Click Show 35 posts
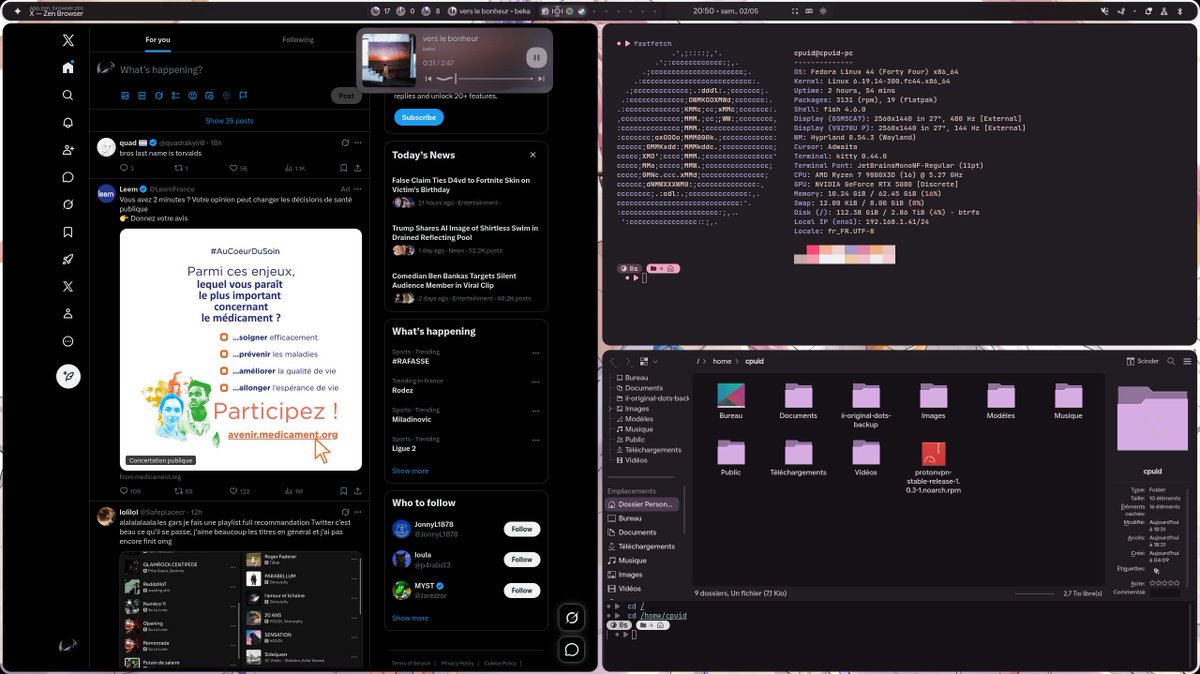 [229, 120]
